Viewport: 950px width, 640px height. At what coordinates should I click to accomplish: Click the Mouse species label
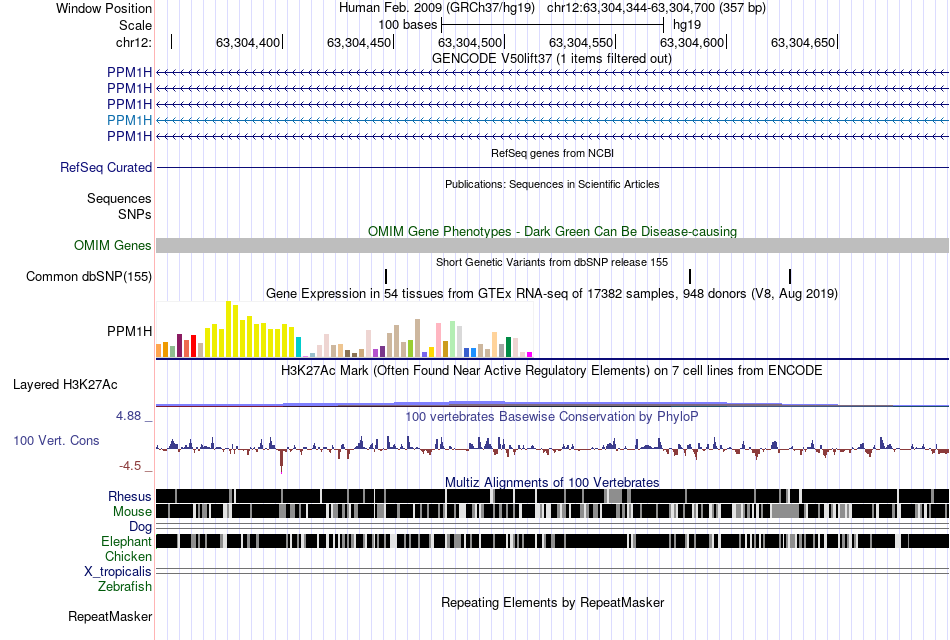point(132,512)
